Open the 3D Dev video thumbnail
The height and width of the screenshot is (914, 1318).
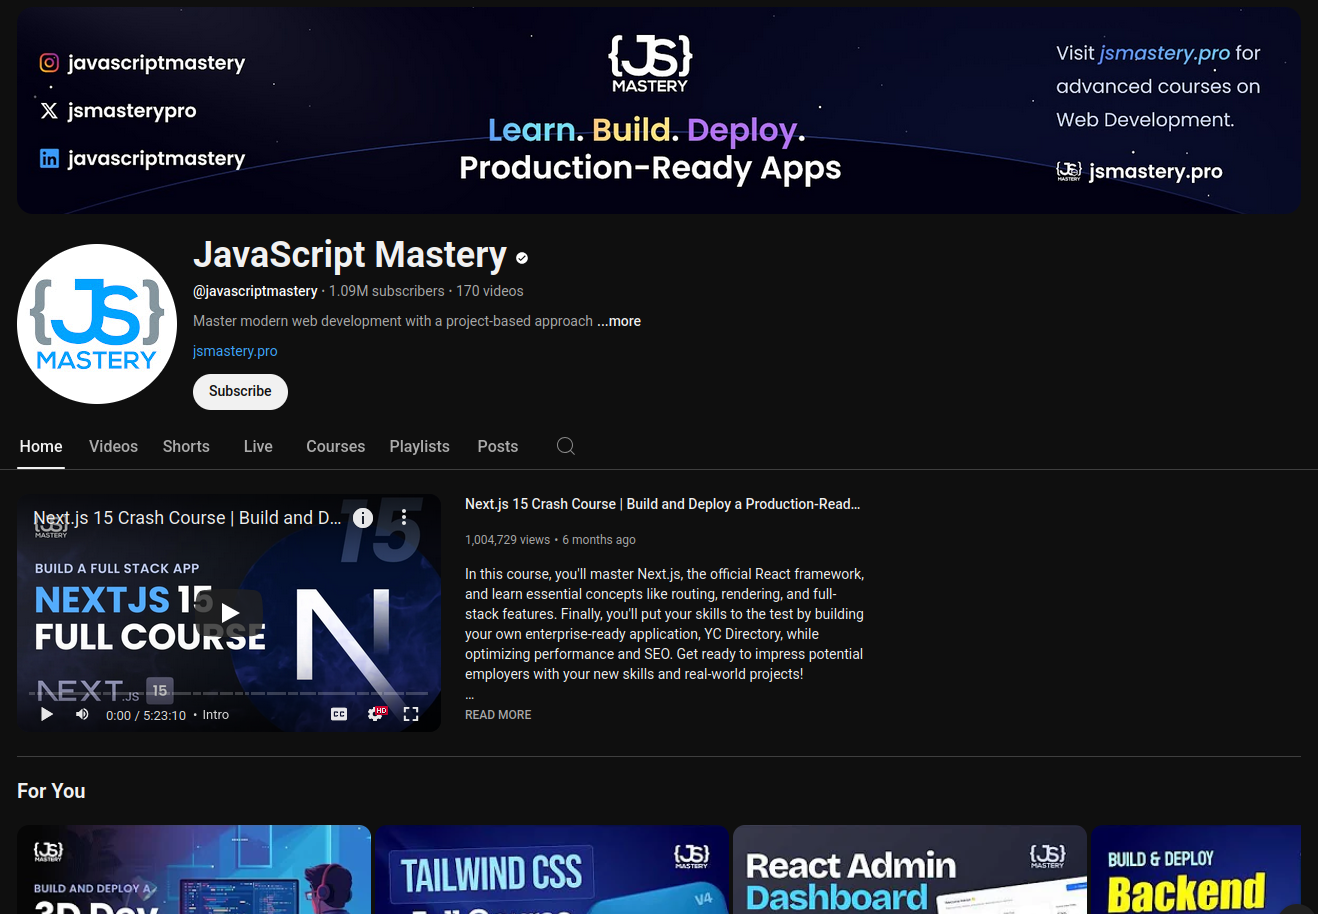194,869
